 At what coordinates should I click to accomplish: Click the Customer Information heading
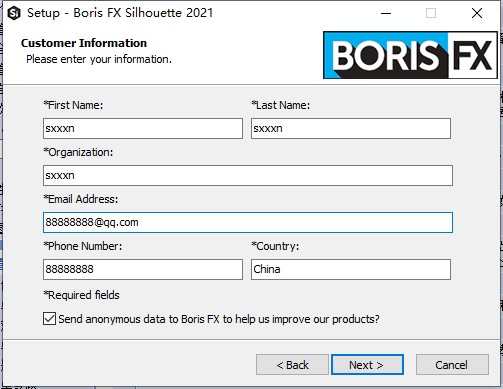[x=84, y=43]
